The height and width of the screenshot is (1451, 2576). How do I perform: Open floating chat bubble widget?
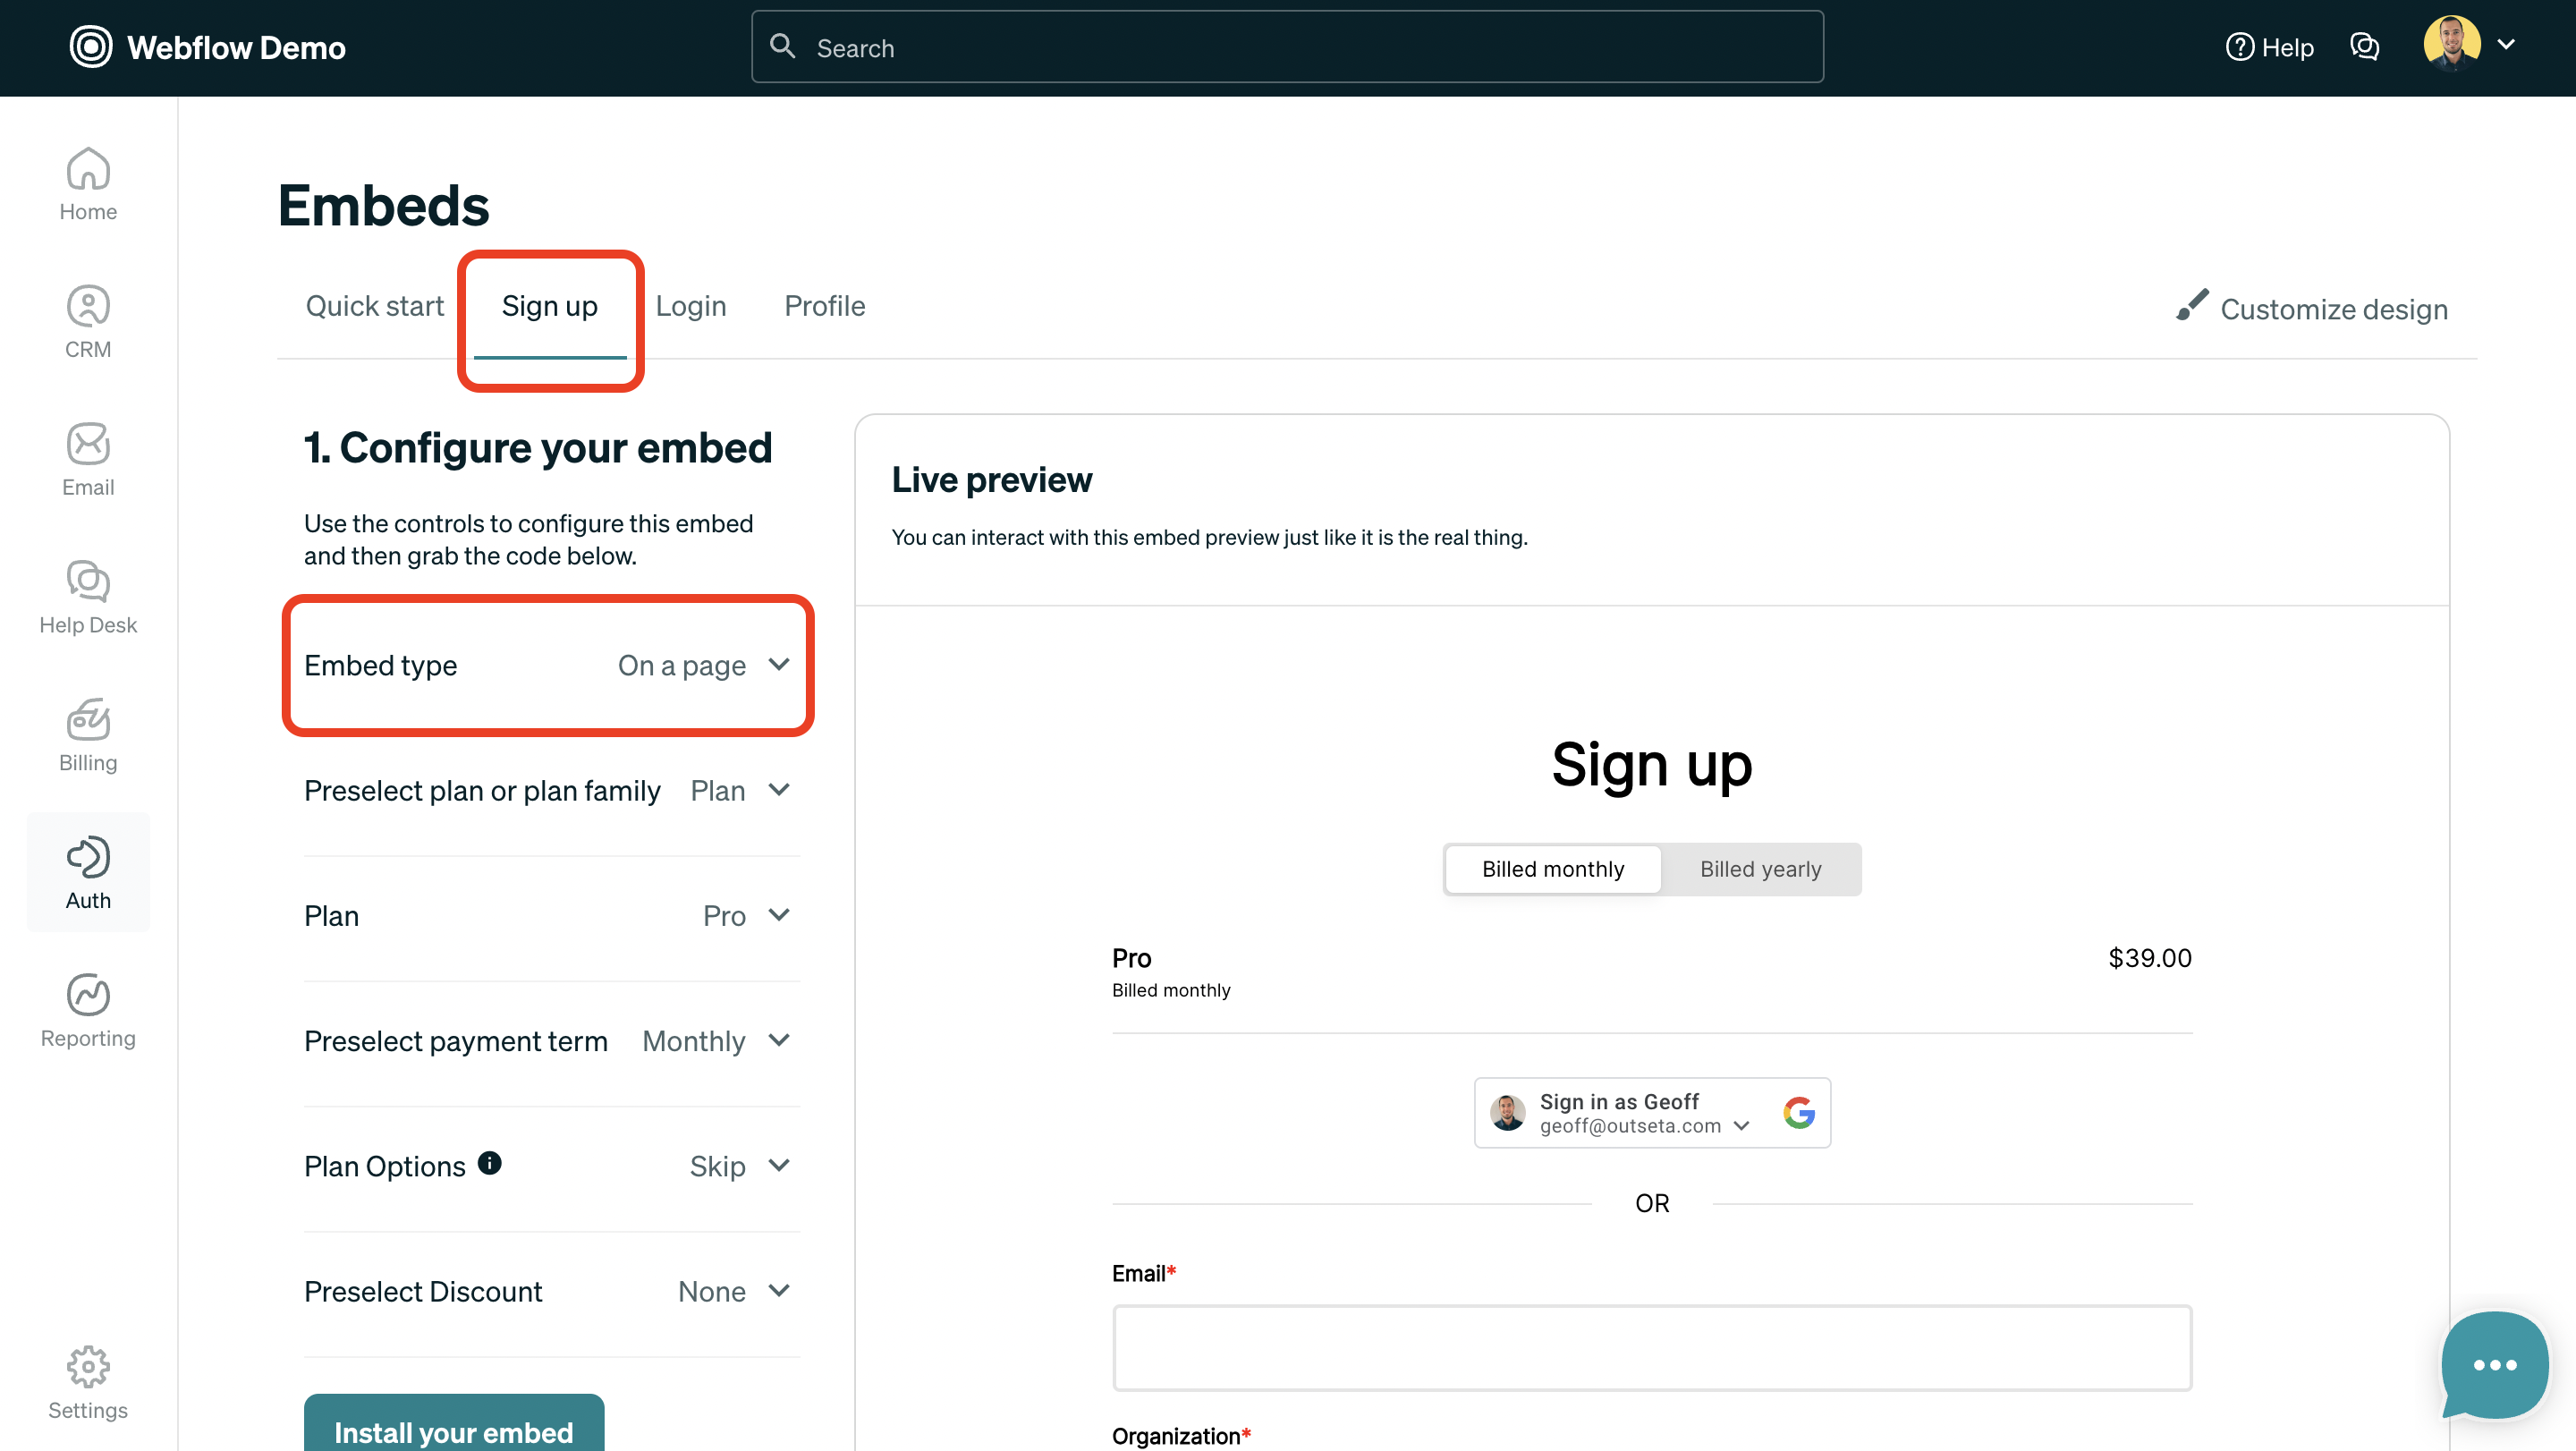2494,1364
